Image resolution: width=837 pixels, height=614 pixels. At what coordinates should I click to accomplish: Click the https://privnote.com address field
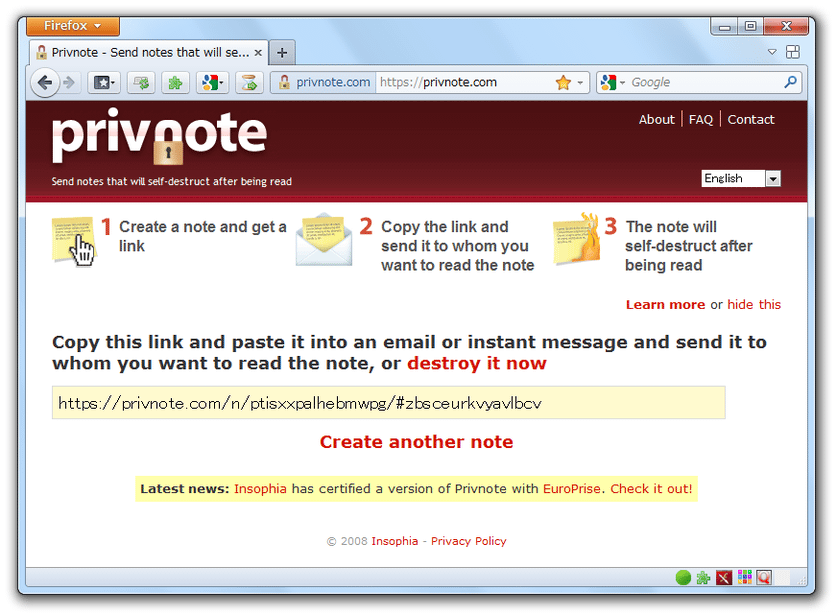pos(464,82)
